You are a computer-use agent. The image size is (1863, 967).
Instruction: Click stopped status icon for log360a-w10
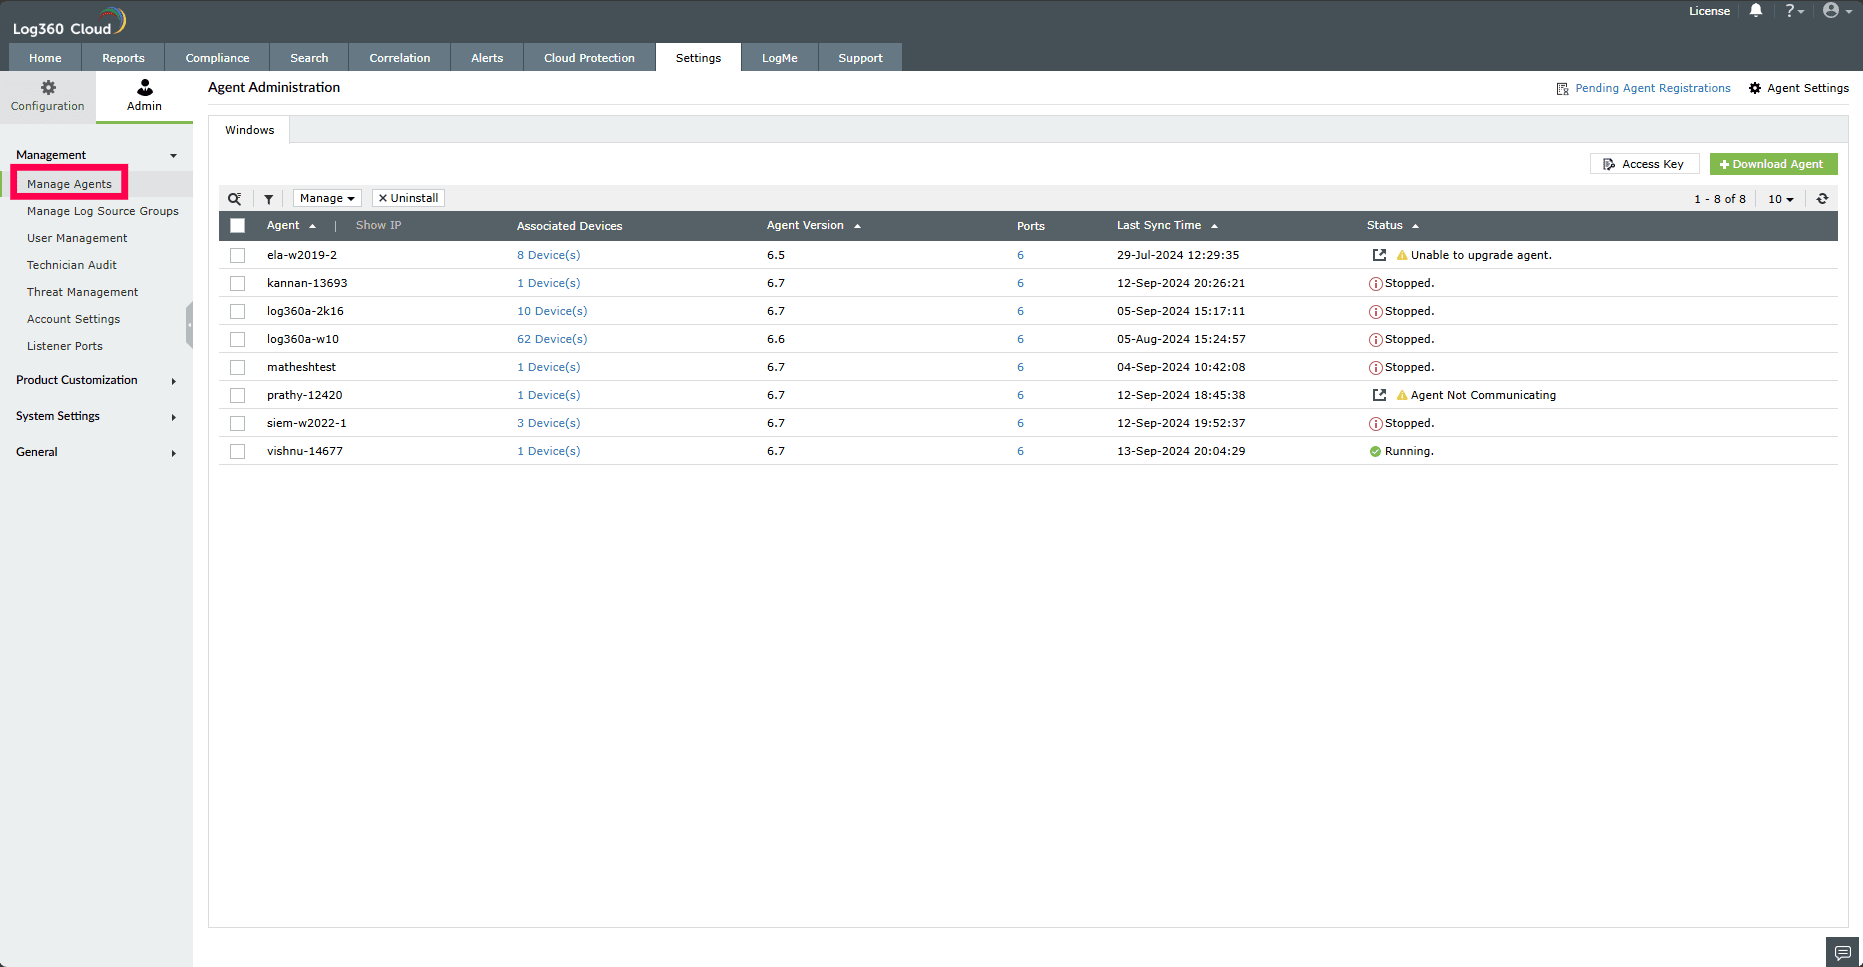(x=1376, y=340)
